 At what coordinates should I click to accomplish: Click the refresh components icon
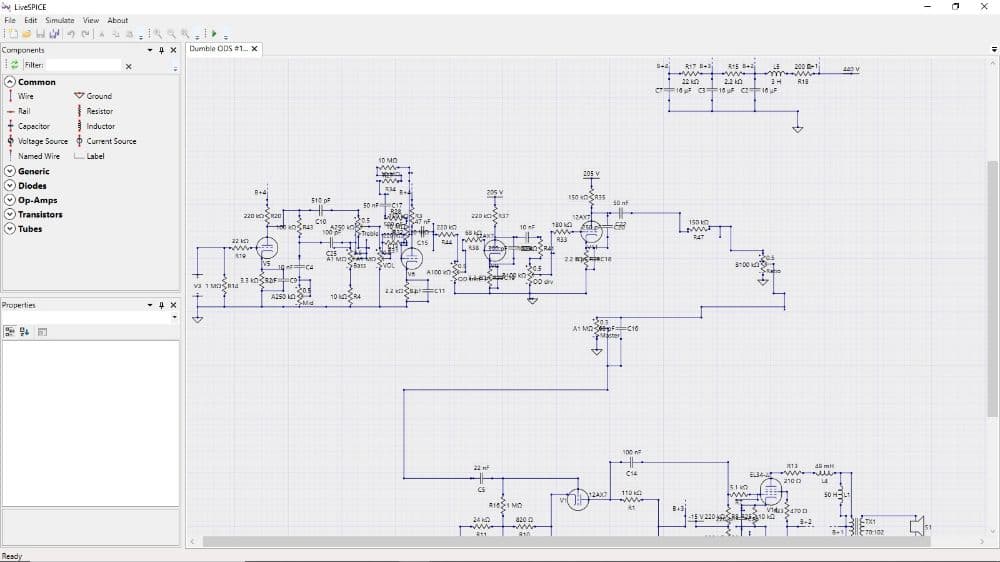[x=14, y=65]
